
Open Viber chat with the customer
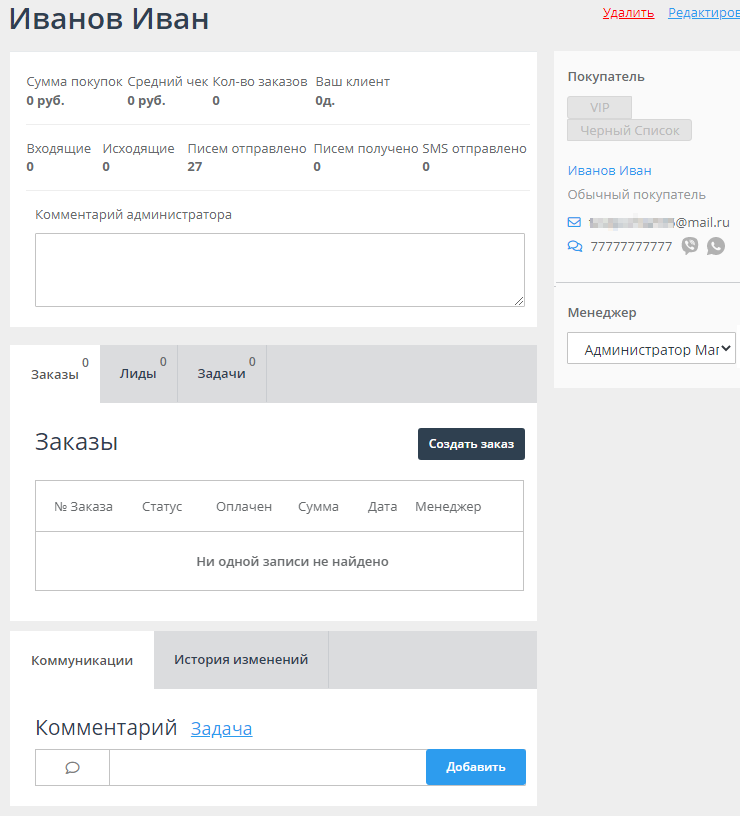690,245
